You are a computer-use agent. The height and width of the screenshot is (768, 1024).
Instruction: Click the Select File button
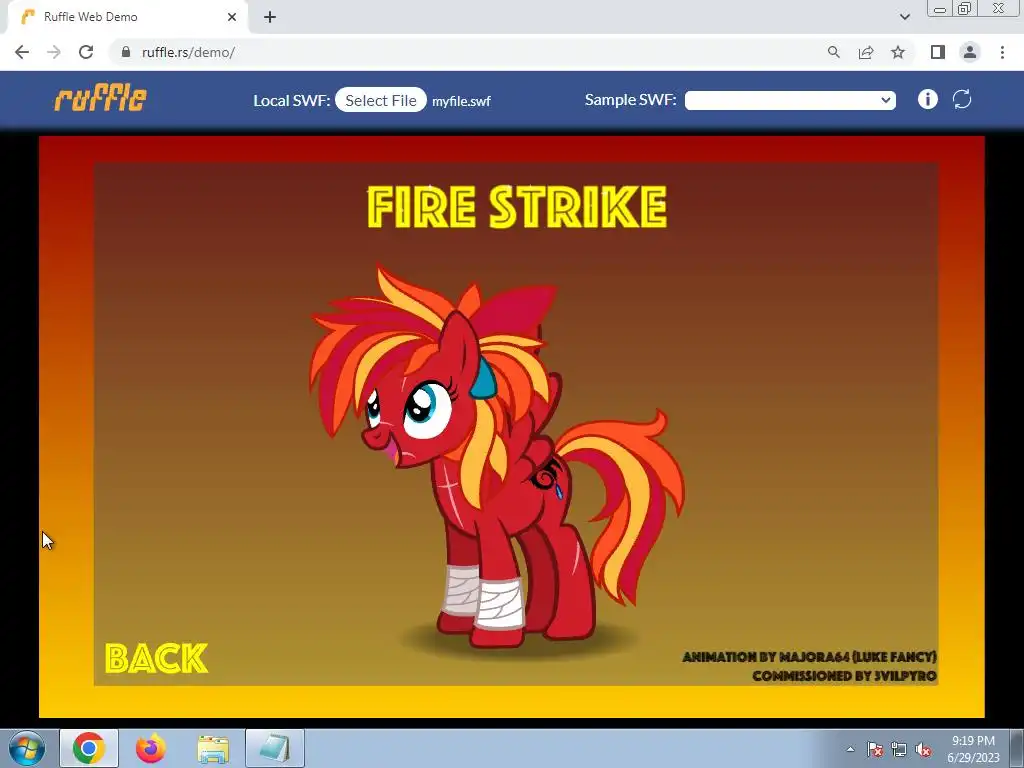(381, 100)
